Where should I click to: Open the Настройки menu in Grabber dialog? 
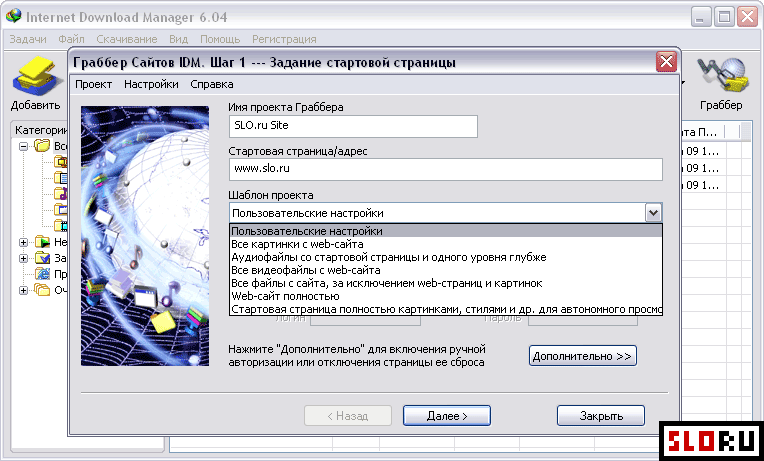pos(151,84)
